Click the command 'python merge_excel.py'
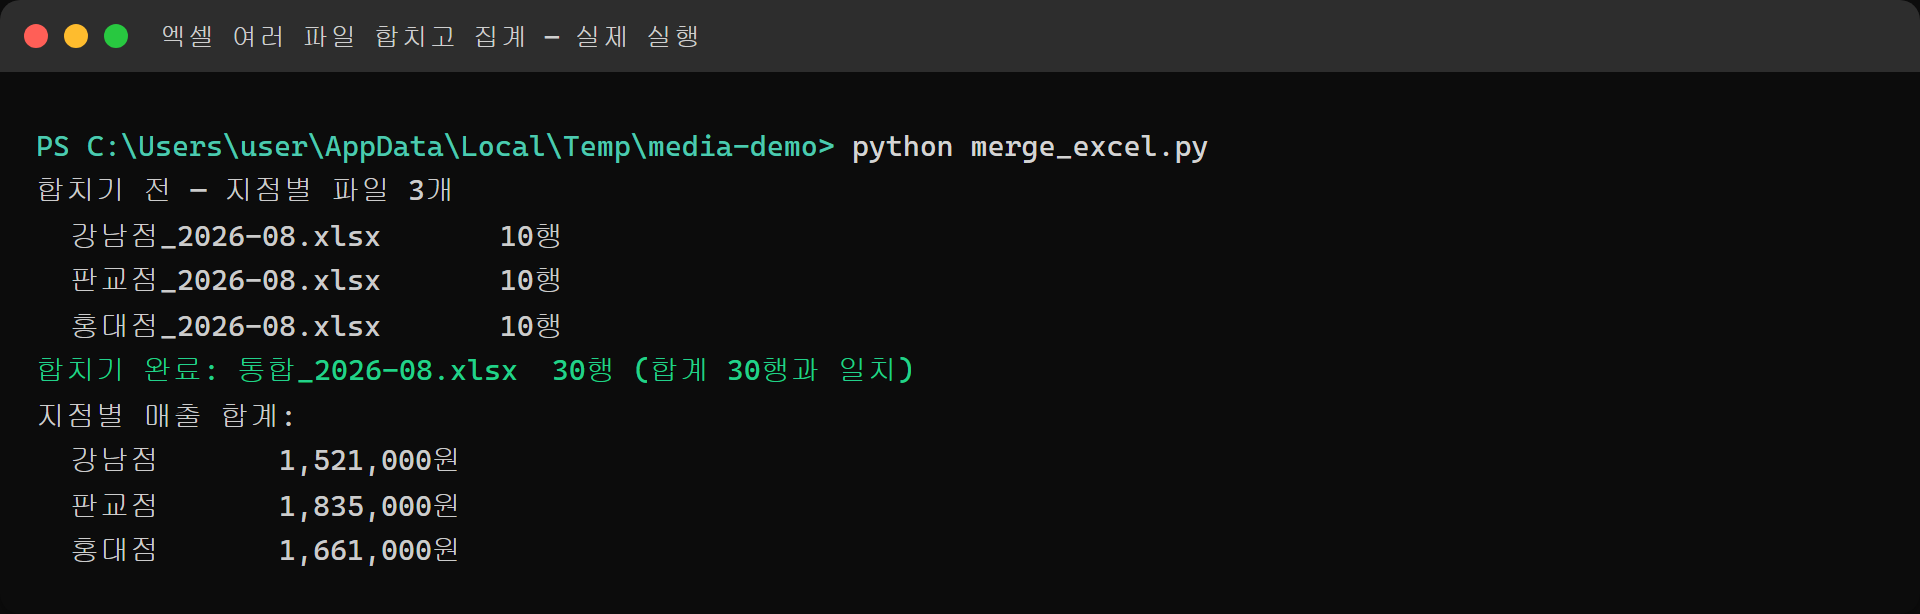The width and height of the screenshot is (1920, 614). click(1029, 147)
